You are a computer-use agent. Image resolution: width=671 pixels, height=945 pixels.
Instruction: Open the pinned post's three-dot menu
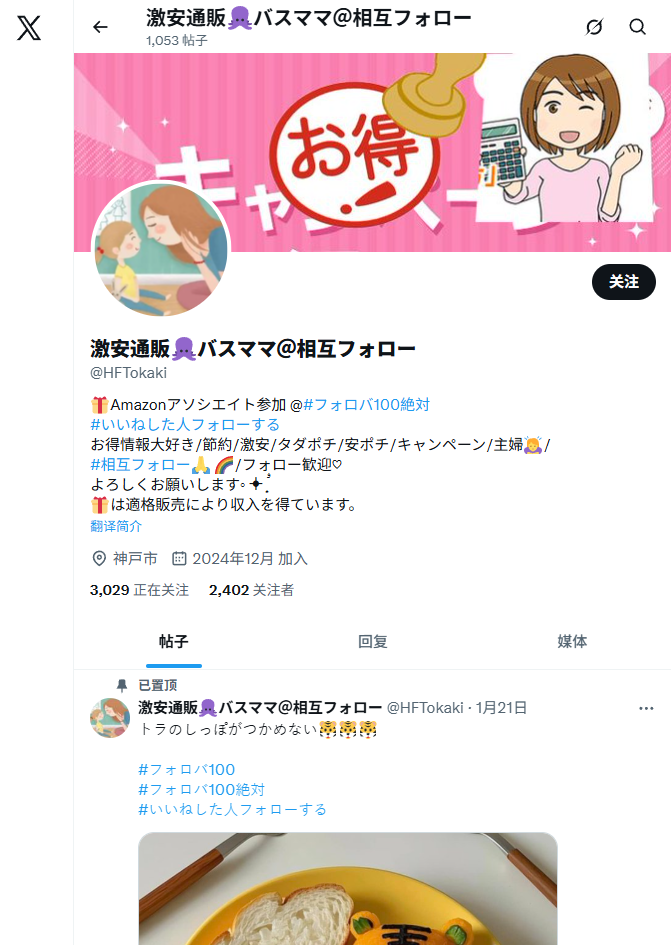646,708
